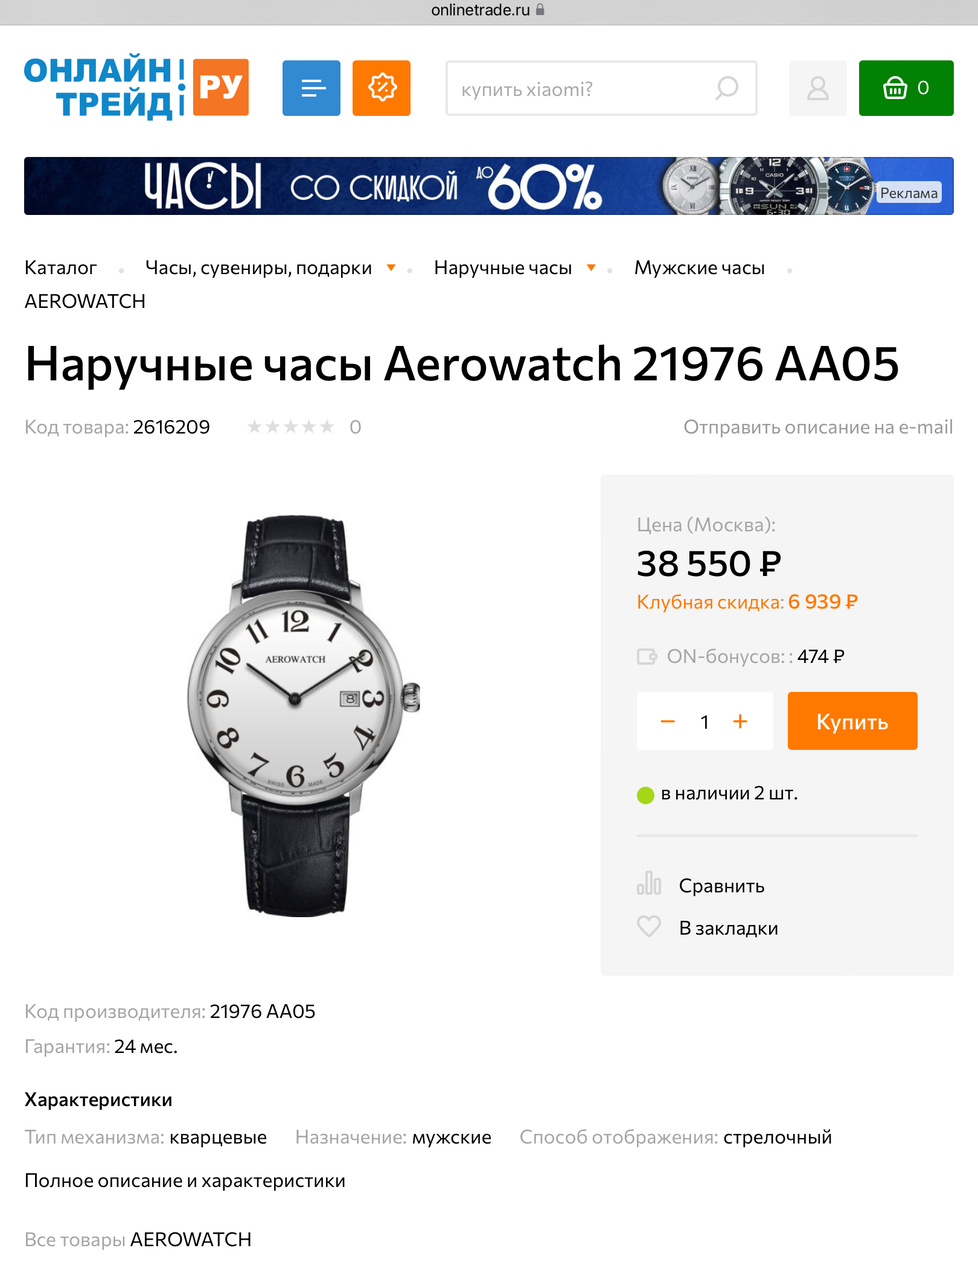The height and width of the screenshot is (1280, 978).
Task: Click the heart В закладки icon
Action: click(x=649, y=927)
